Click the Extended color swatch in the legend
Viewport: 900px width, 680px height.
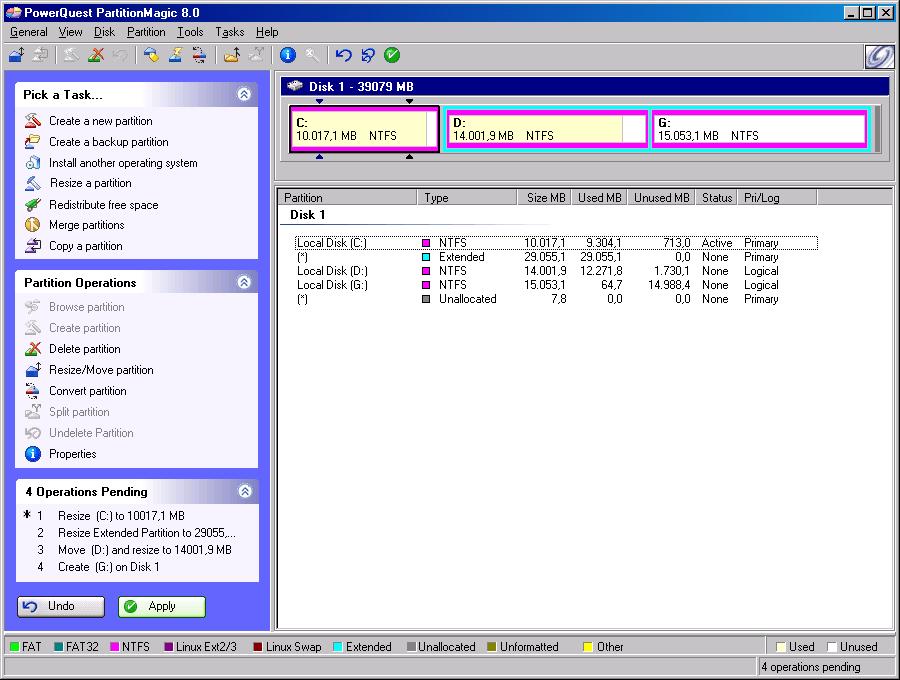[338, 647]
